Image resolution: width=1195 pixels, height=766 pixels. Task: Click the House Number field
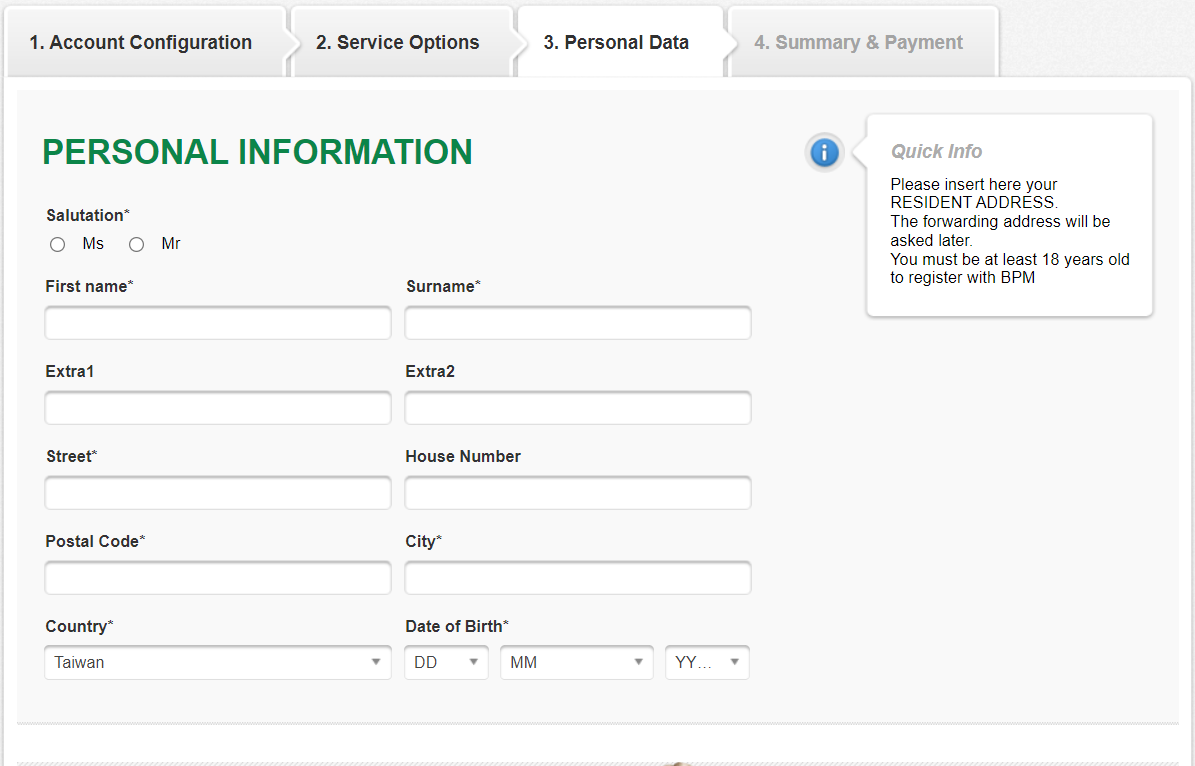(578, 493)
